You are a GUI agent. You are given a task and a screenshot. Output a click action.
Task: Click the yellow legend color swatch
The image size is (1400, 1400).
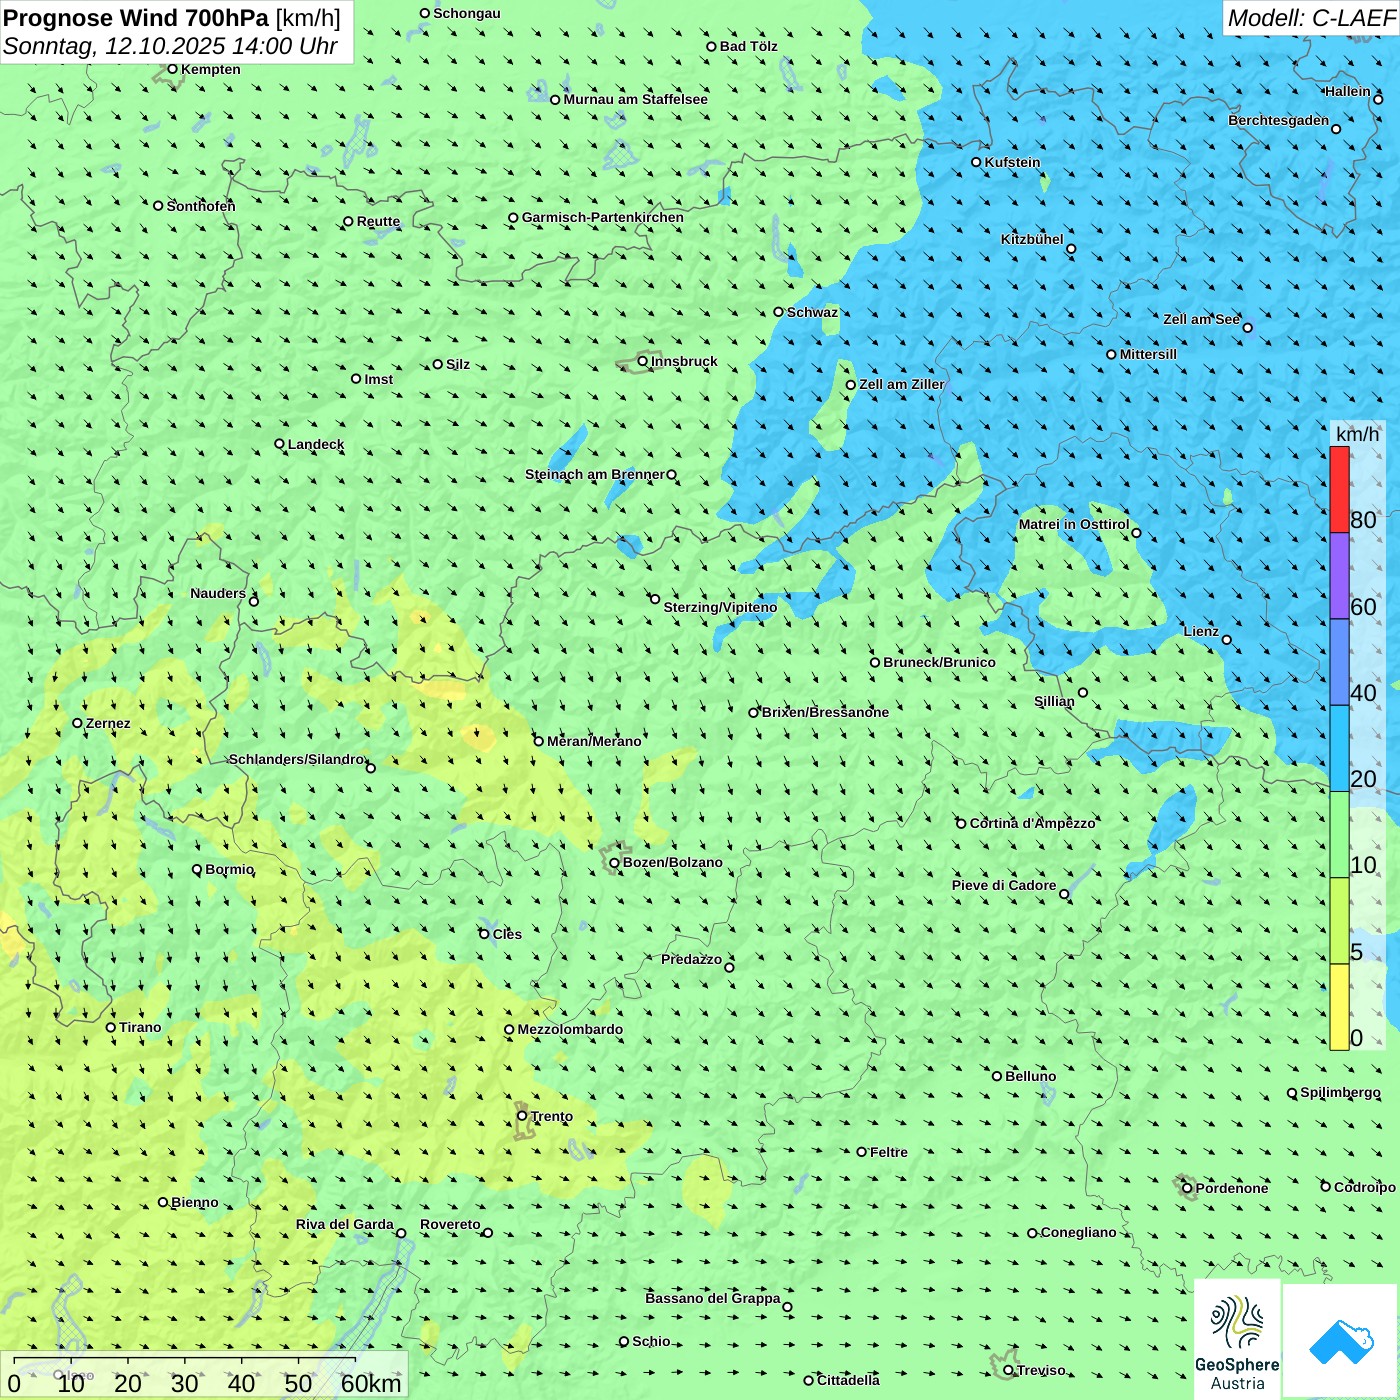[x=1339, y=1007]
